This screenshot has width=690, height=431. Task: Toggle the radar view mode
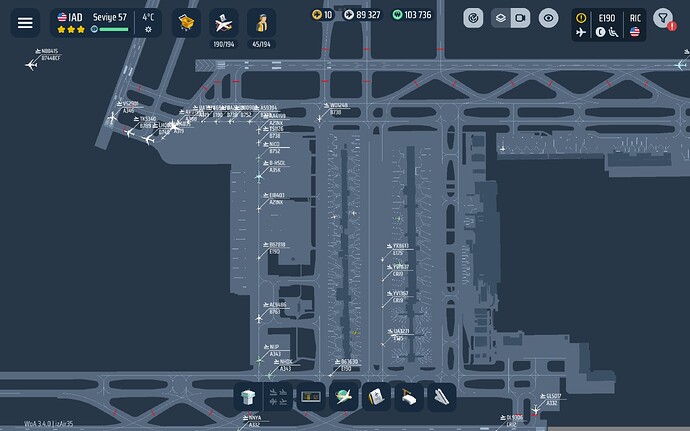(476, 18)
